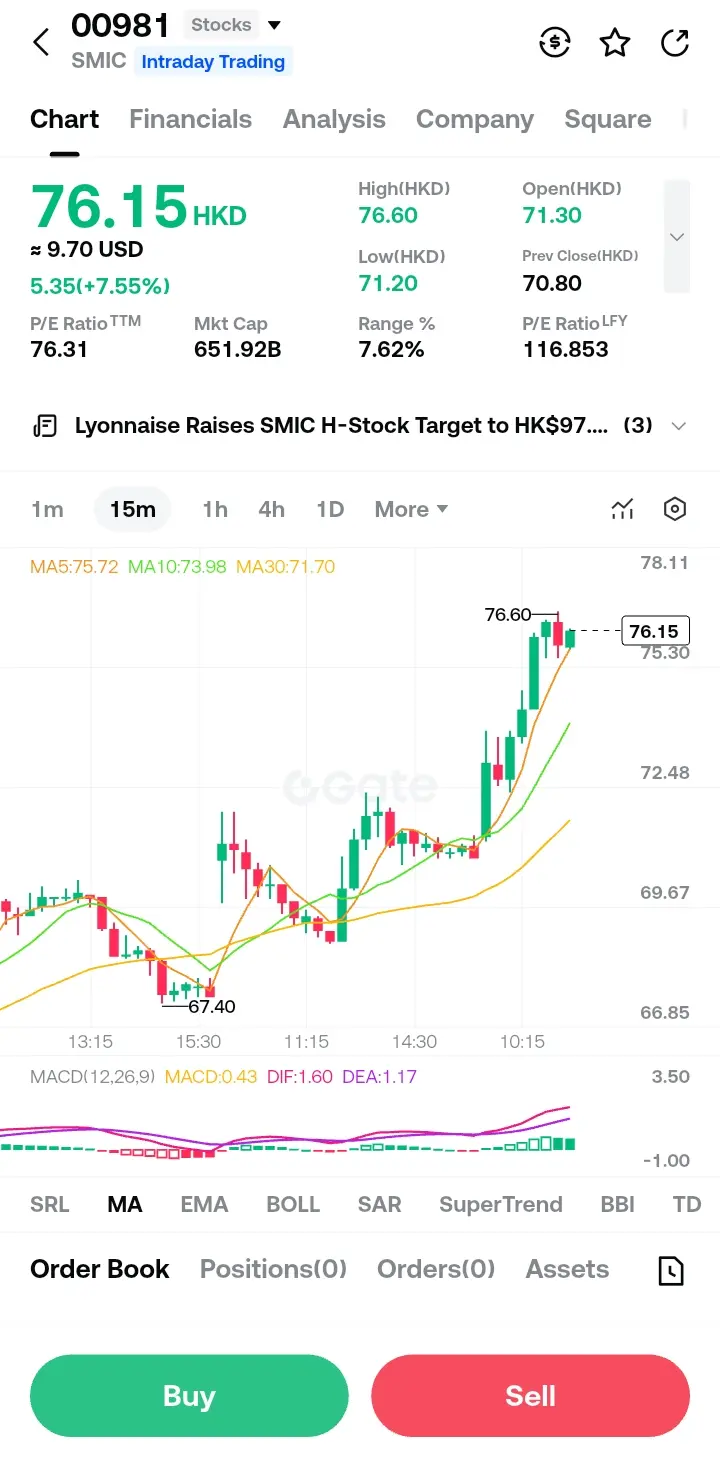Tap the green Buy button
The height and width of the screenshot is (1467, 720).
coord(189,1396)
